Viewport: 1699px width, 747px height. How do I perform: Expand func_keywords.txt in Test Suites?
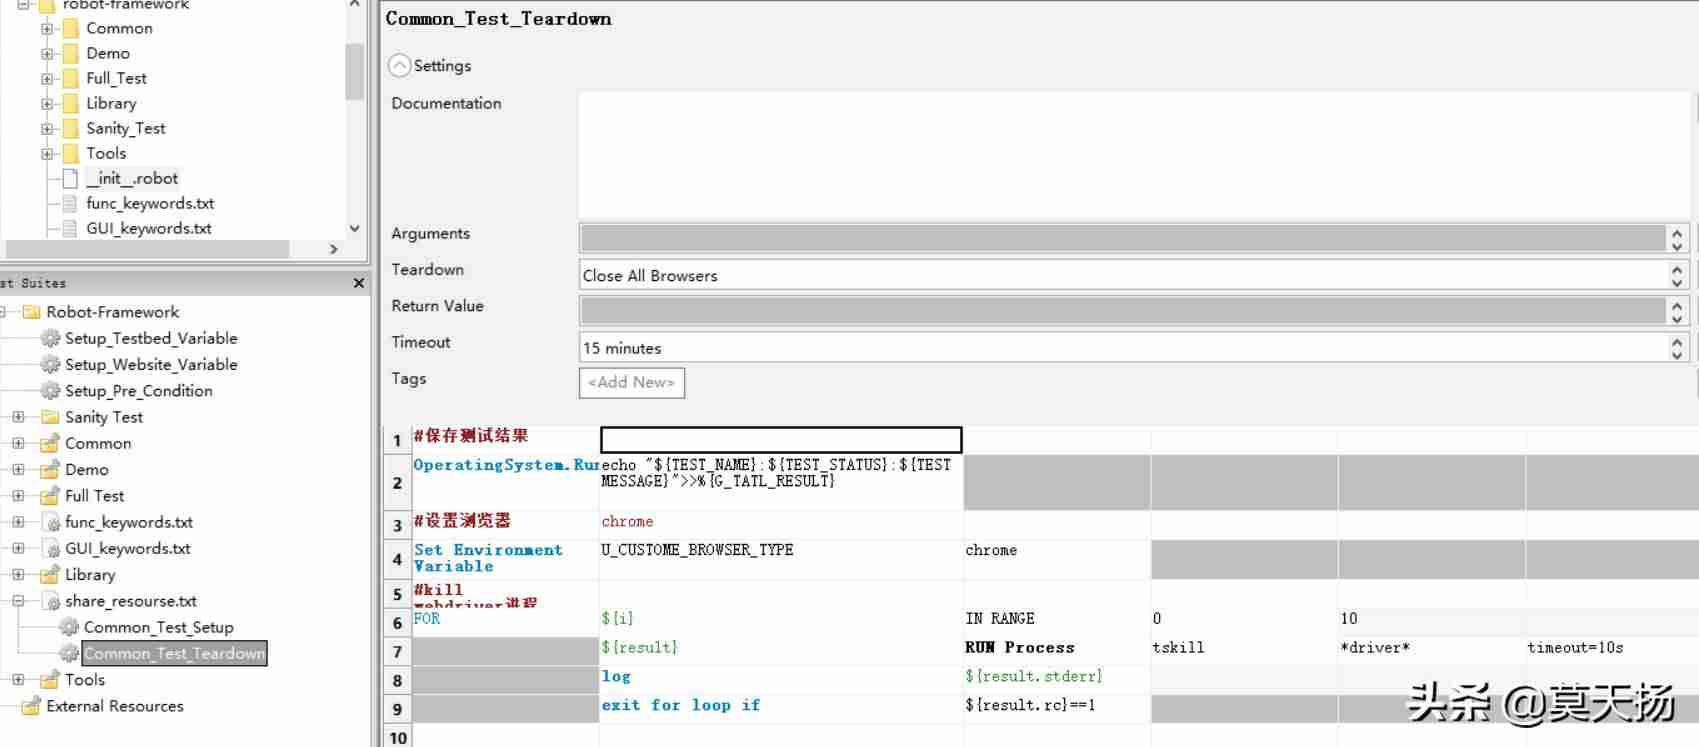point(18,522)
